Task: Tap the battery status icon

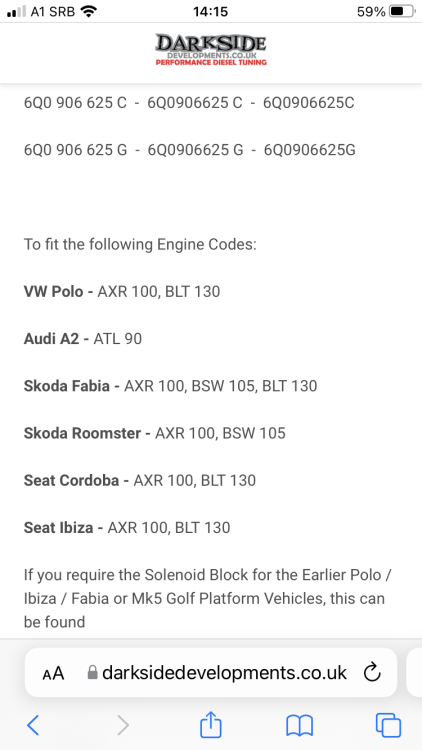Action: pos(402,11)
